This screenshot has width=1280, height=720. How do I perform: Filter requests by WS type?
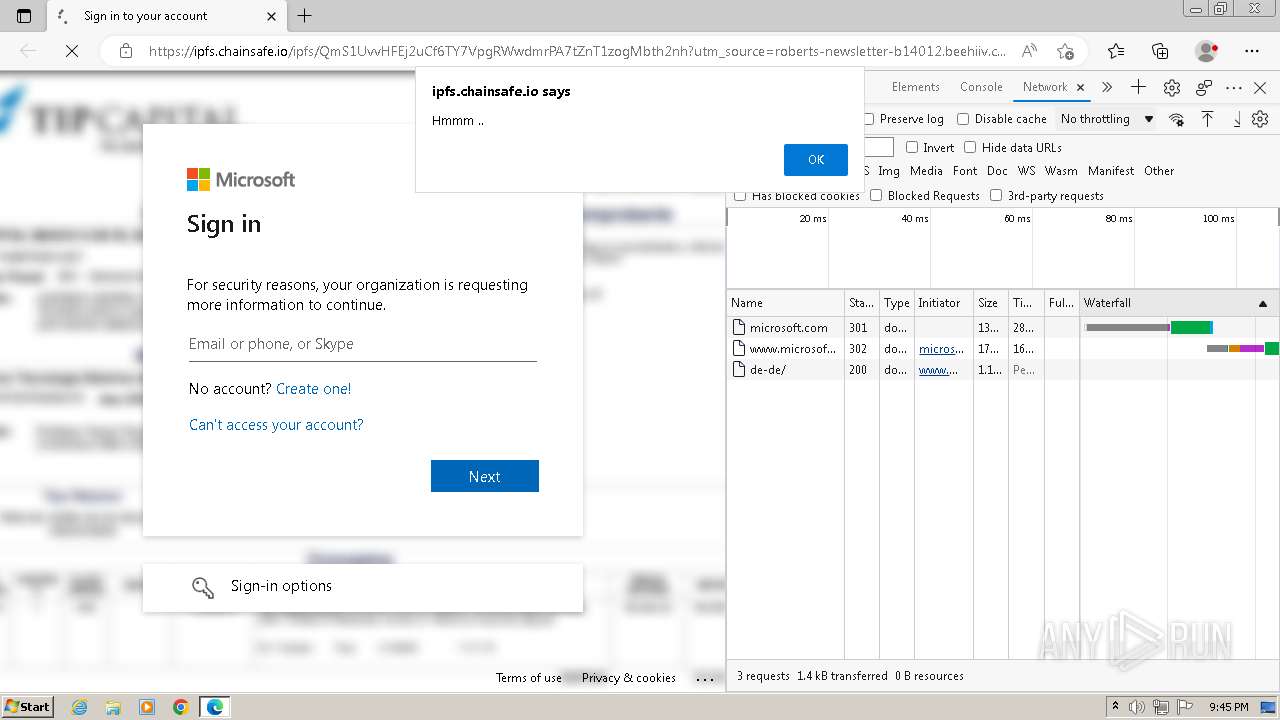[x=1027, y=171]
